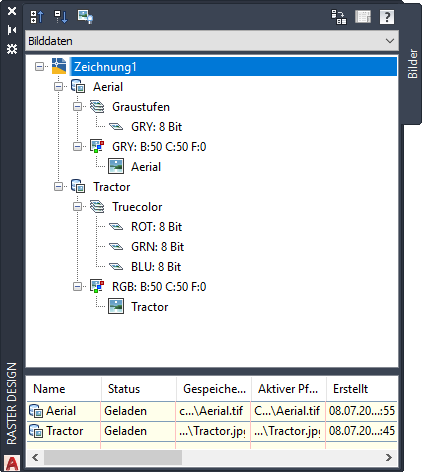Viewport: 422px width, 472px height.
Task: Collapse the Graustufen node
Action: 77,107
